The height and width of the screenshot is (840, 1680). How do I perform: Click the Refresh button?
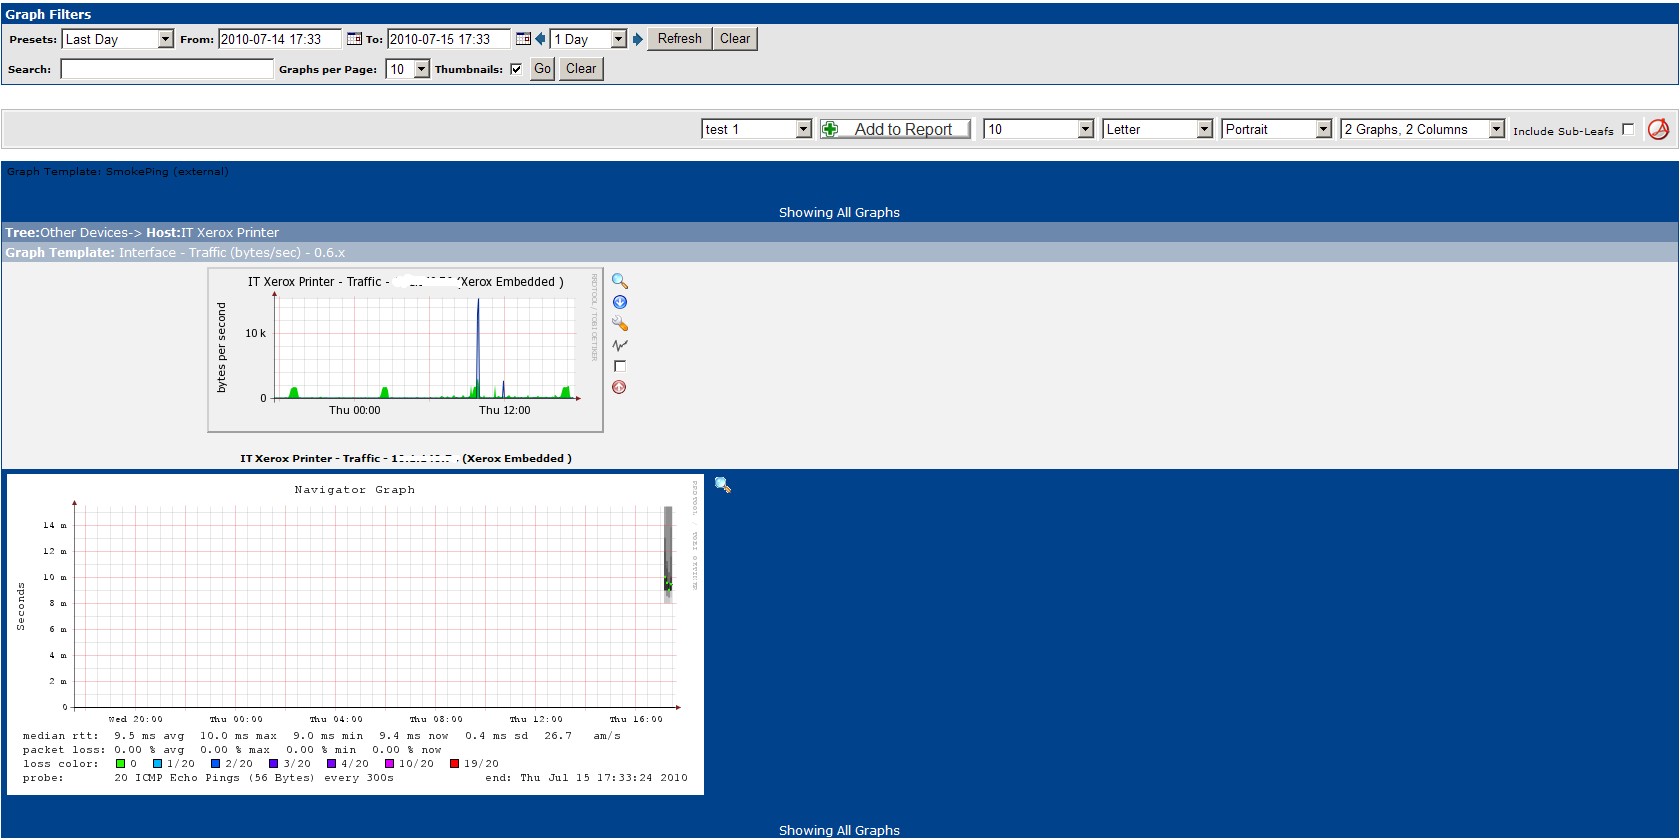pyautogui.click(x=680, y=39)
